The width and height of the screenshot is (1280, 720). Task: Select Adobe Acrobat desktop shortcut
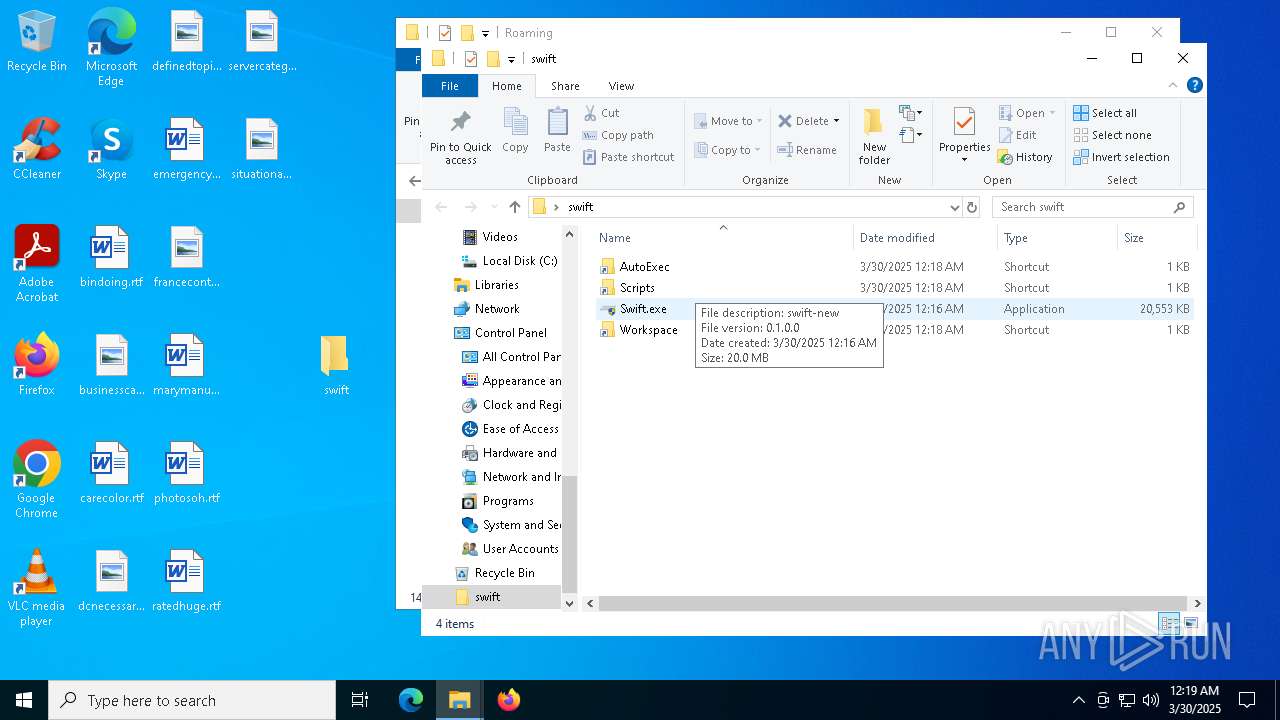coord(37,264)
